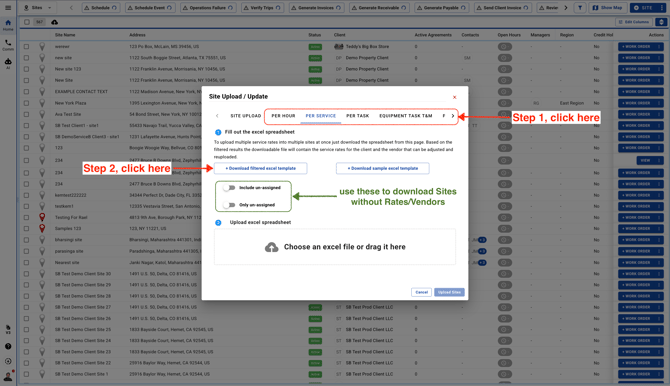Click the red pin for Testing For Rael

tap(42, 217)
